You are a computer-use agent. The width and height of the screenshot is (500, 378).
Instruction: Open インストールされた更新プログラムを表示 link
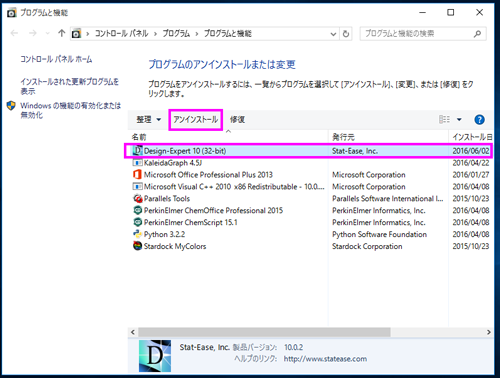(69, 86)
